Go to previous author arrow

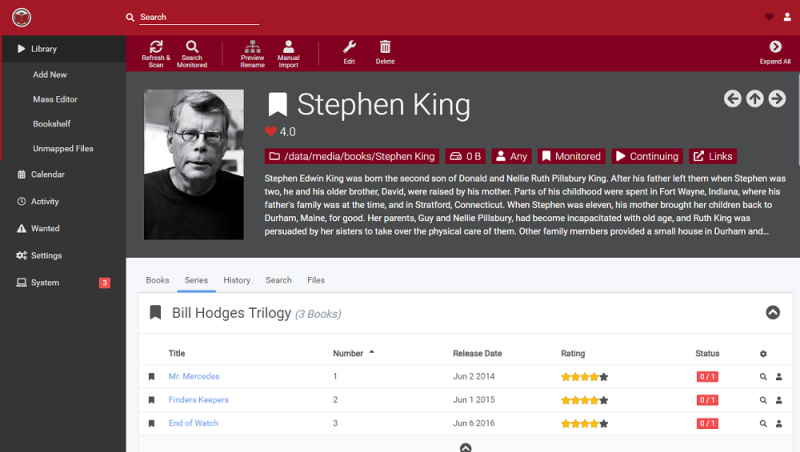[733, 98]
